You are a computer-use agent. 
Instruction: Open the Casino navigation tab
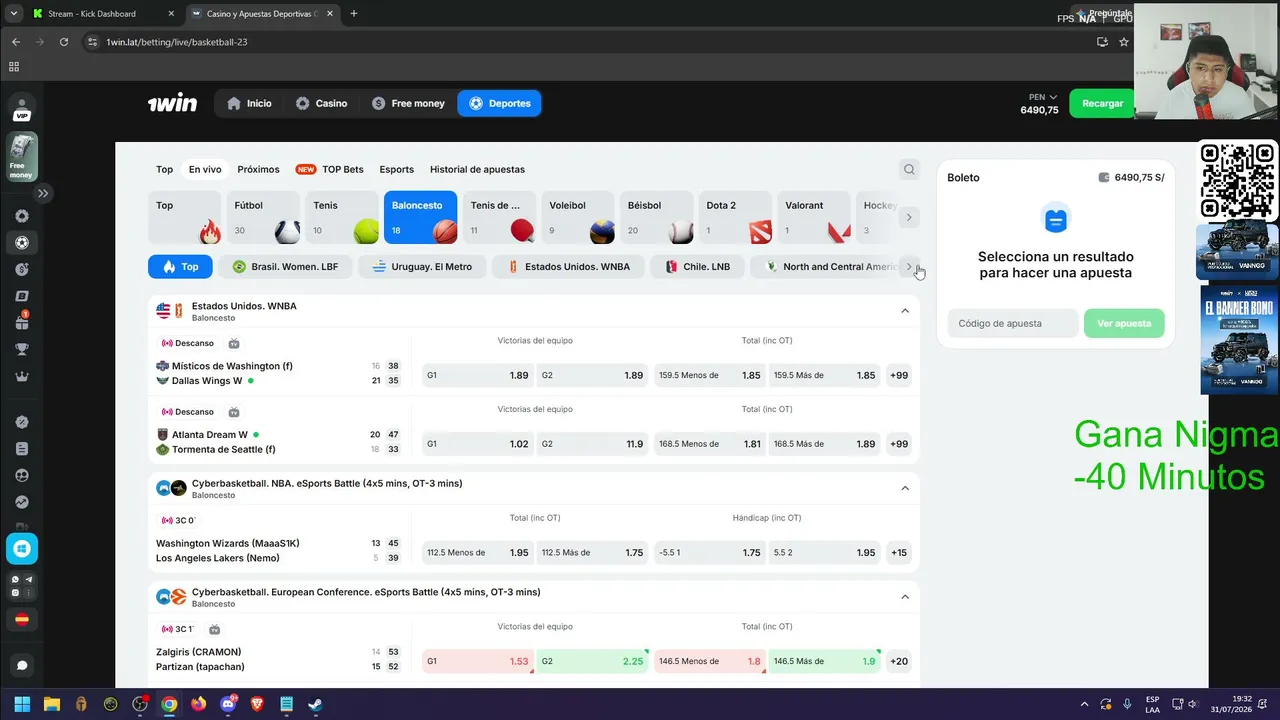pyautogui.click(x=321, y=103)
